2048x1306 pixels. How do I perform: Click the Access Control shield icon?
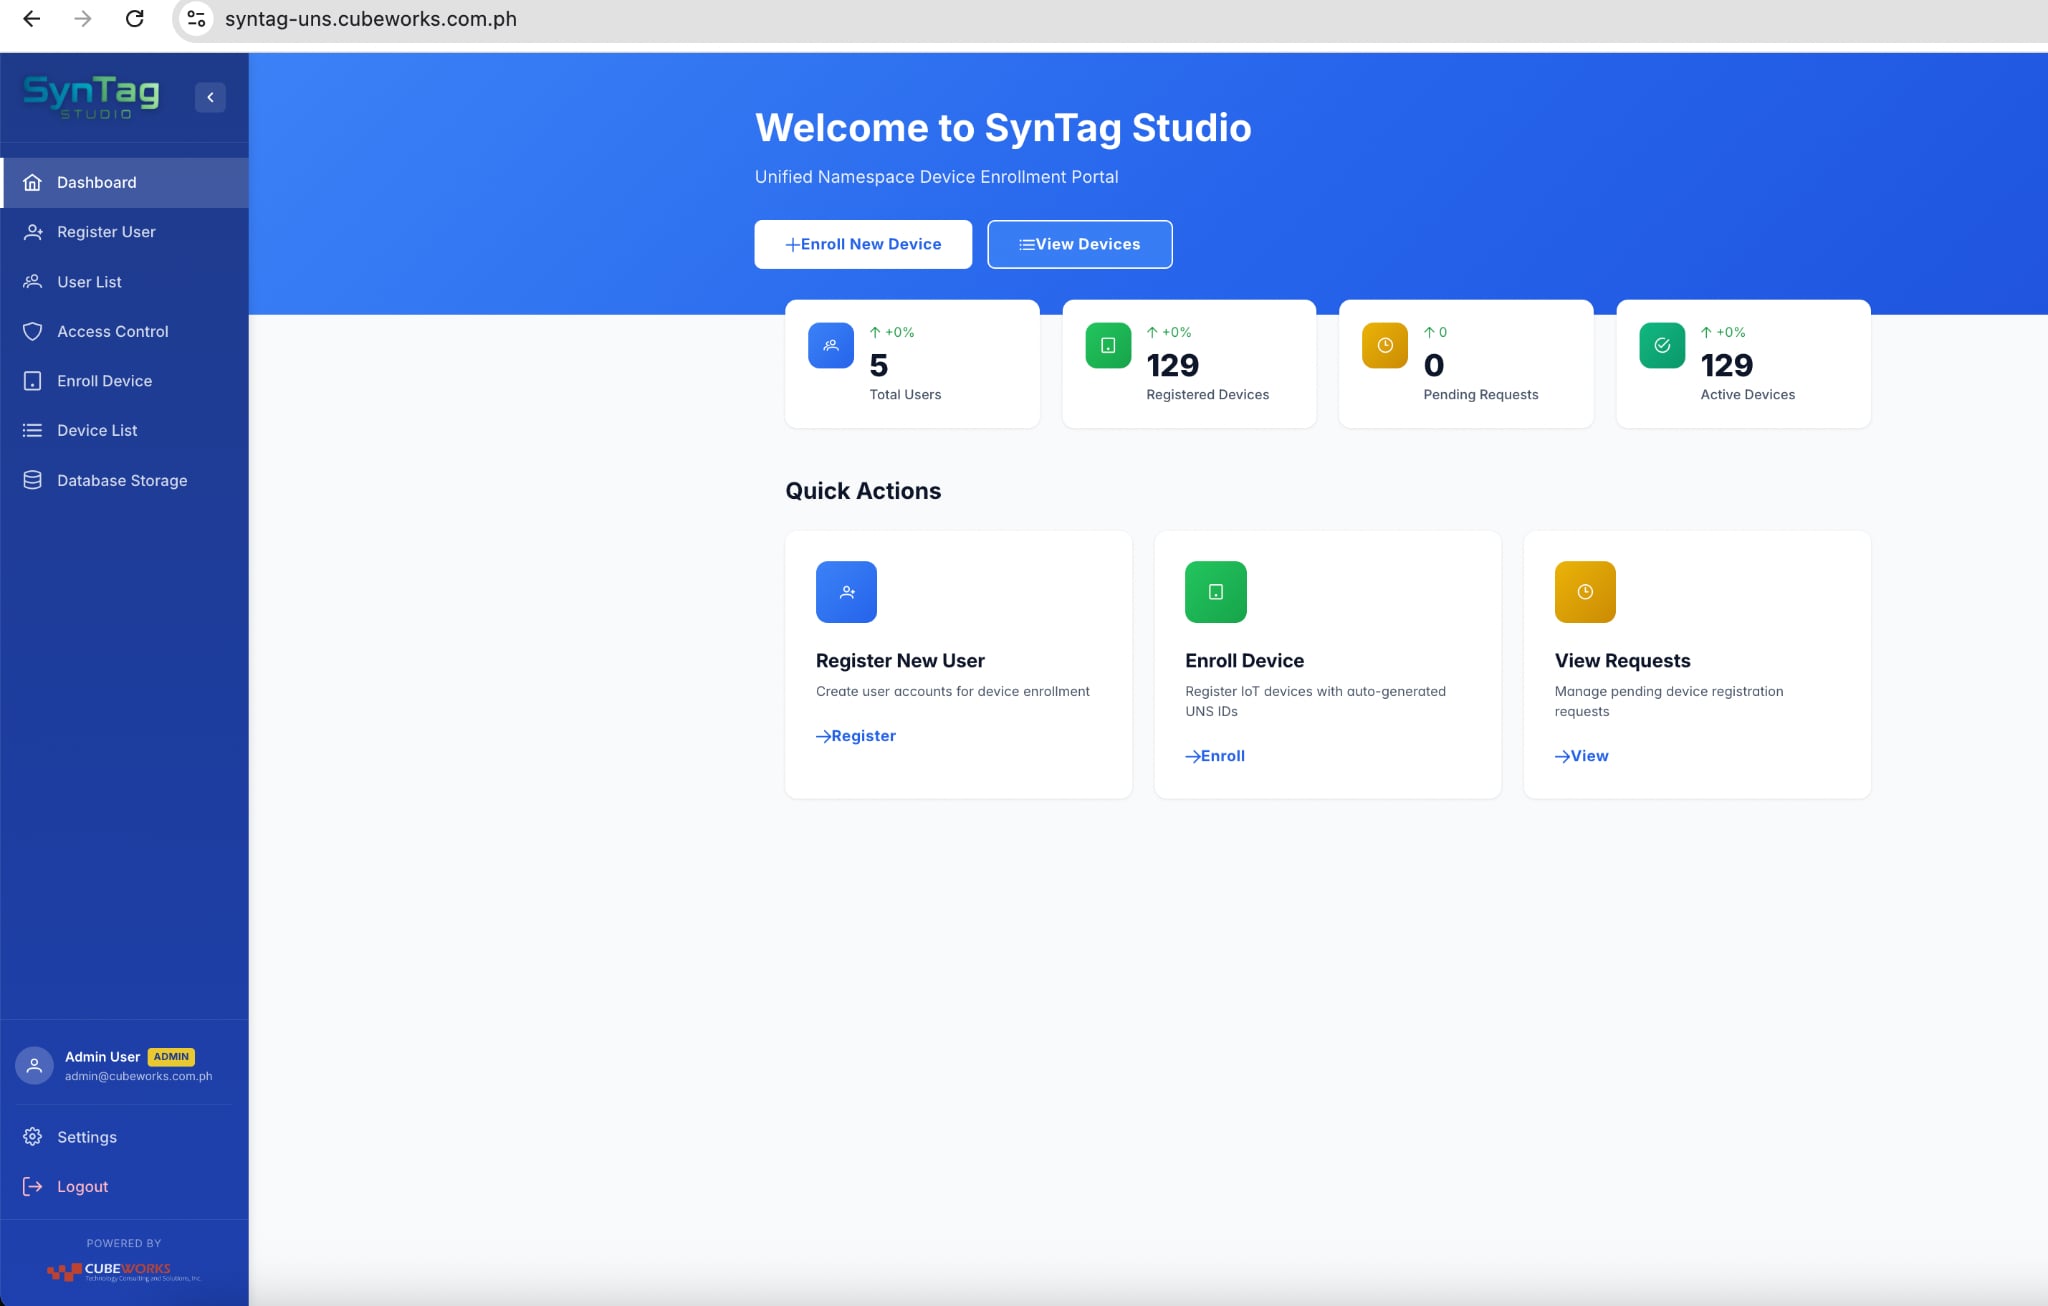33,331
